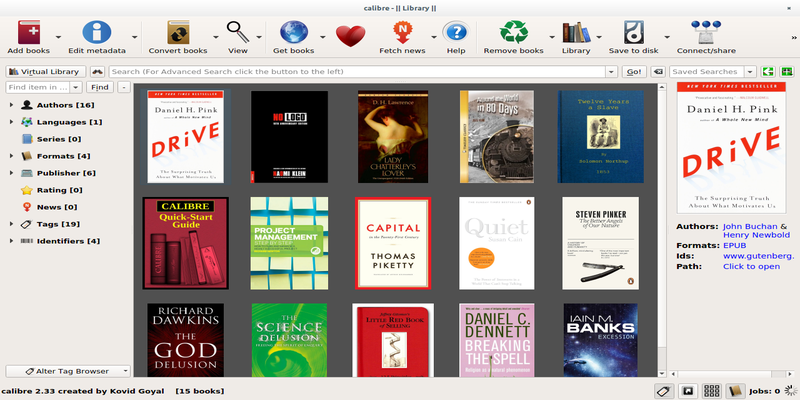Open Convert books dropdown arrow
The image size is (800, 400).
click(x=215, y=37)
